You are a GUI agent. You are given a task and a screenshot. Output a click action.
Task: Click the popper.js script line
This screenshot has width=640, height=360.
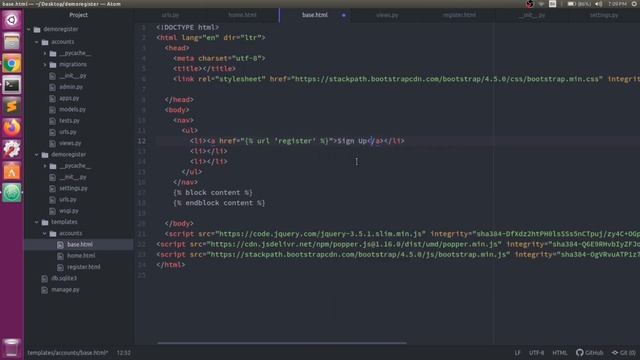point(398,244)
